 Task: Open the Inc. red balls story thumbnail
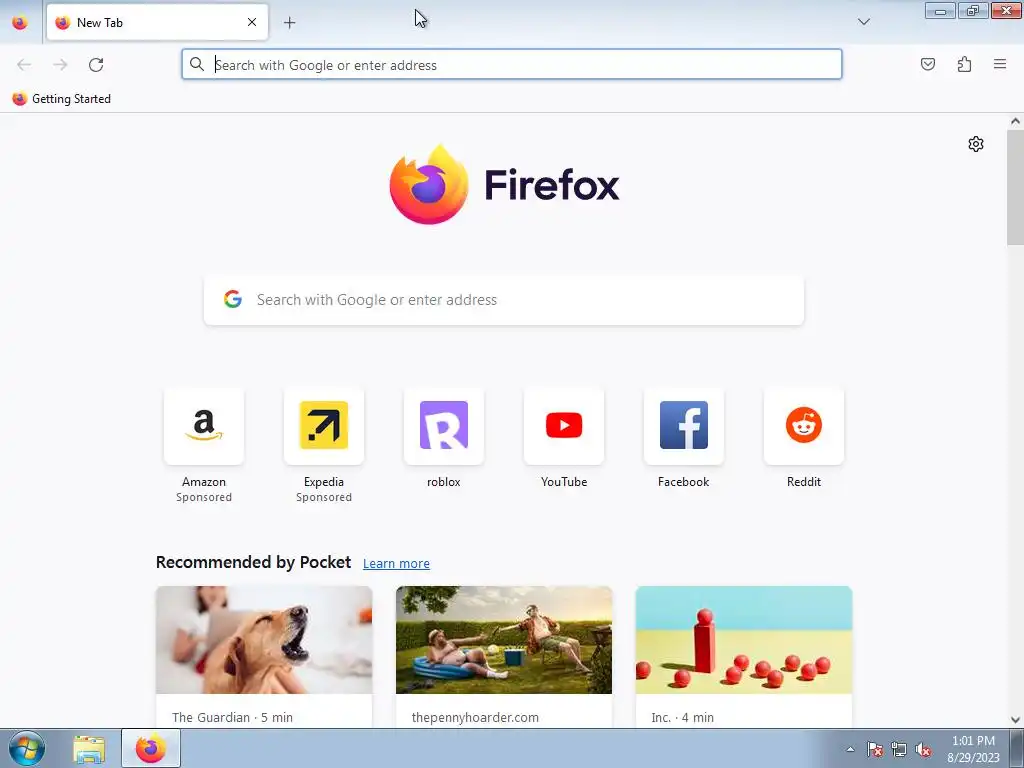[744, 639]
